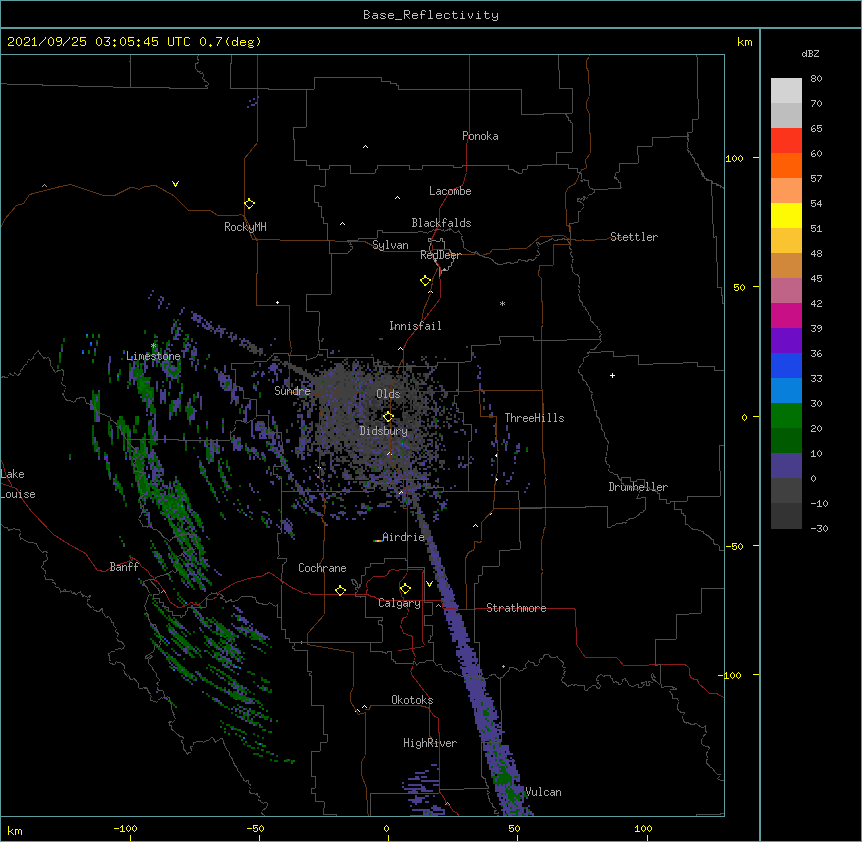Click the RockyMH label on the map

click(245, 227)
